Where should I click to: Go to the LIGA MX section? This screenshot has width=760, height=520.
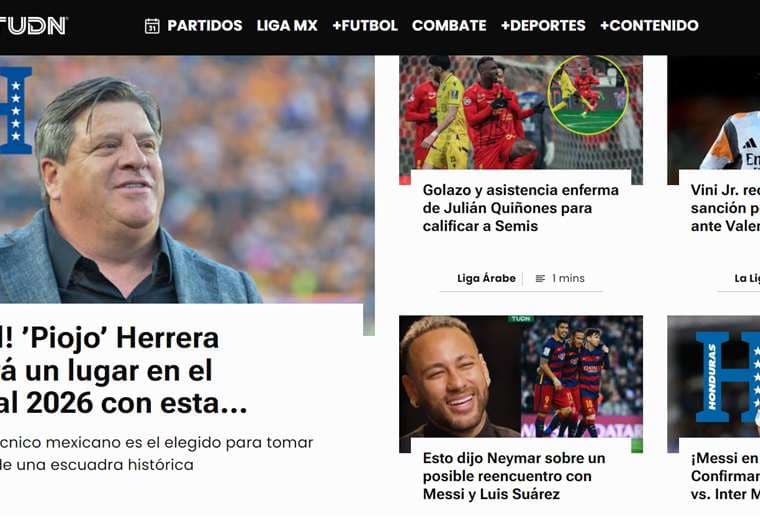287,26
